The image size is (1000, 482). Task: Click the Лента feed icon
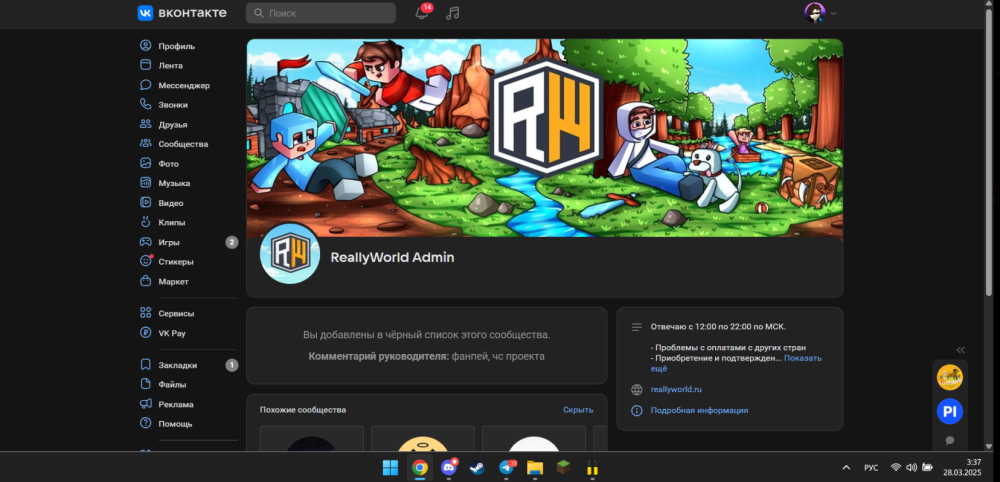145,65
